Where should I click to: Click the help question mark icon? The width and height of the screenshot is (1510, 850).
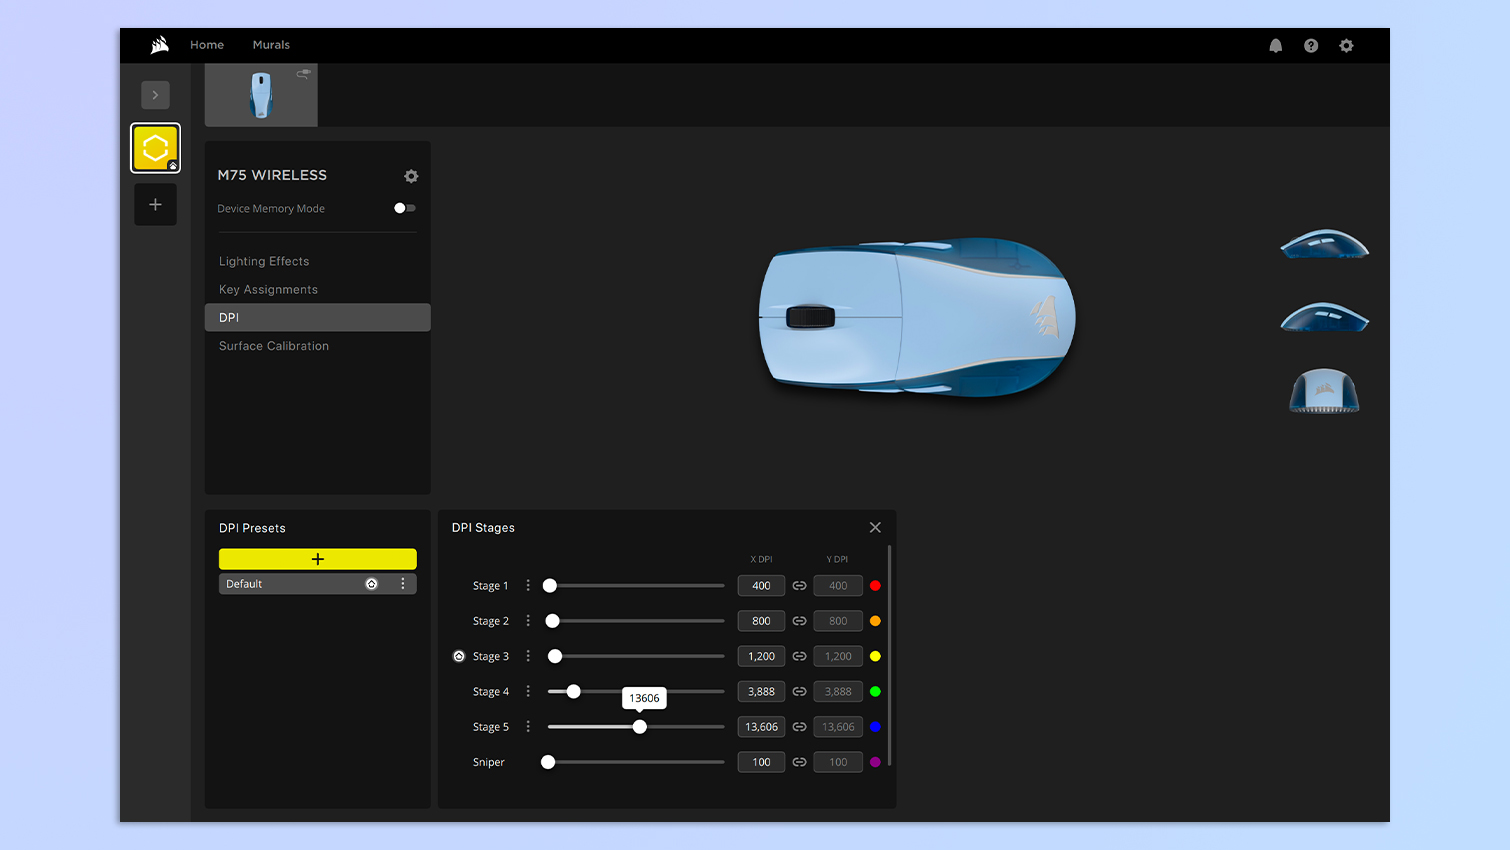1311,46
